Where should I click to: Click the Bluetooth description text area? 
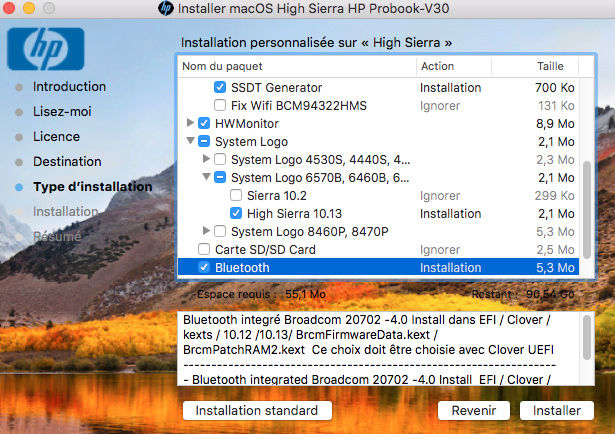click(x=380, y=349)
